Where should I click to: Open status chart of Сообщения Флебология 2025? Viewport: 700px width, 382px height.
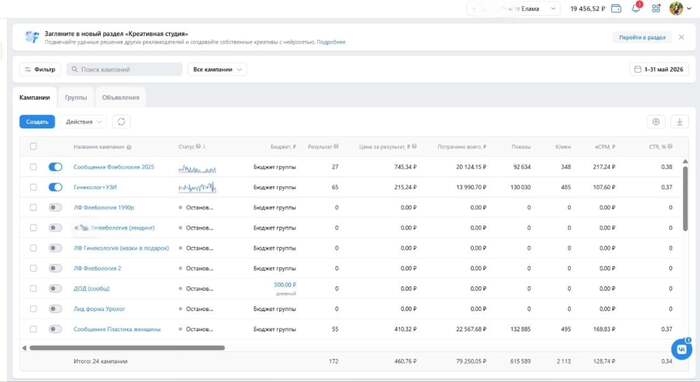[x=197, y=169]
